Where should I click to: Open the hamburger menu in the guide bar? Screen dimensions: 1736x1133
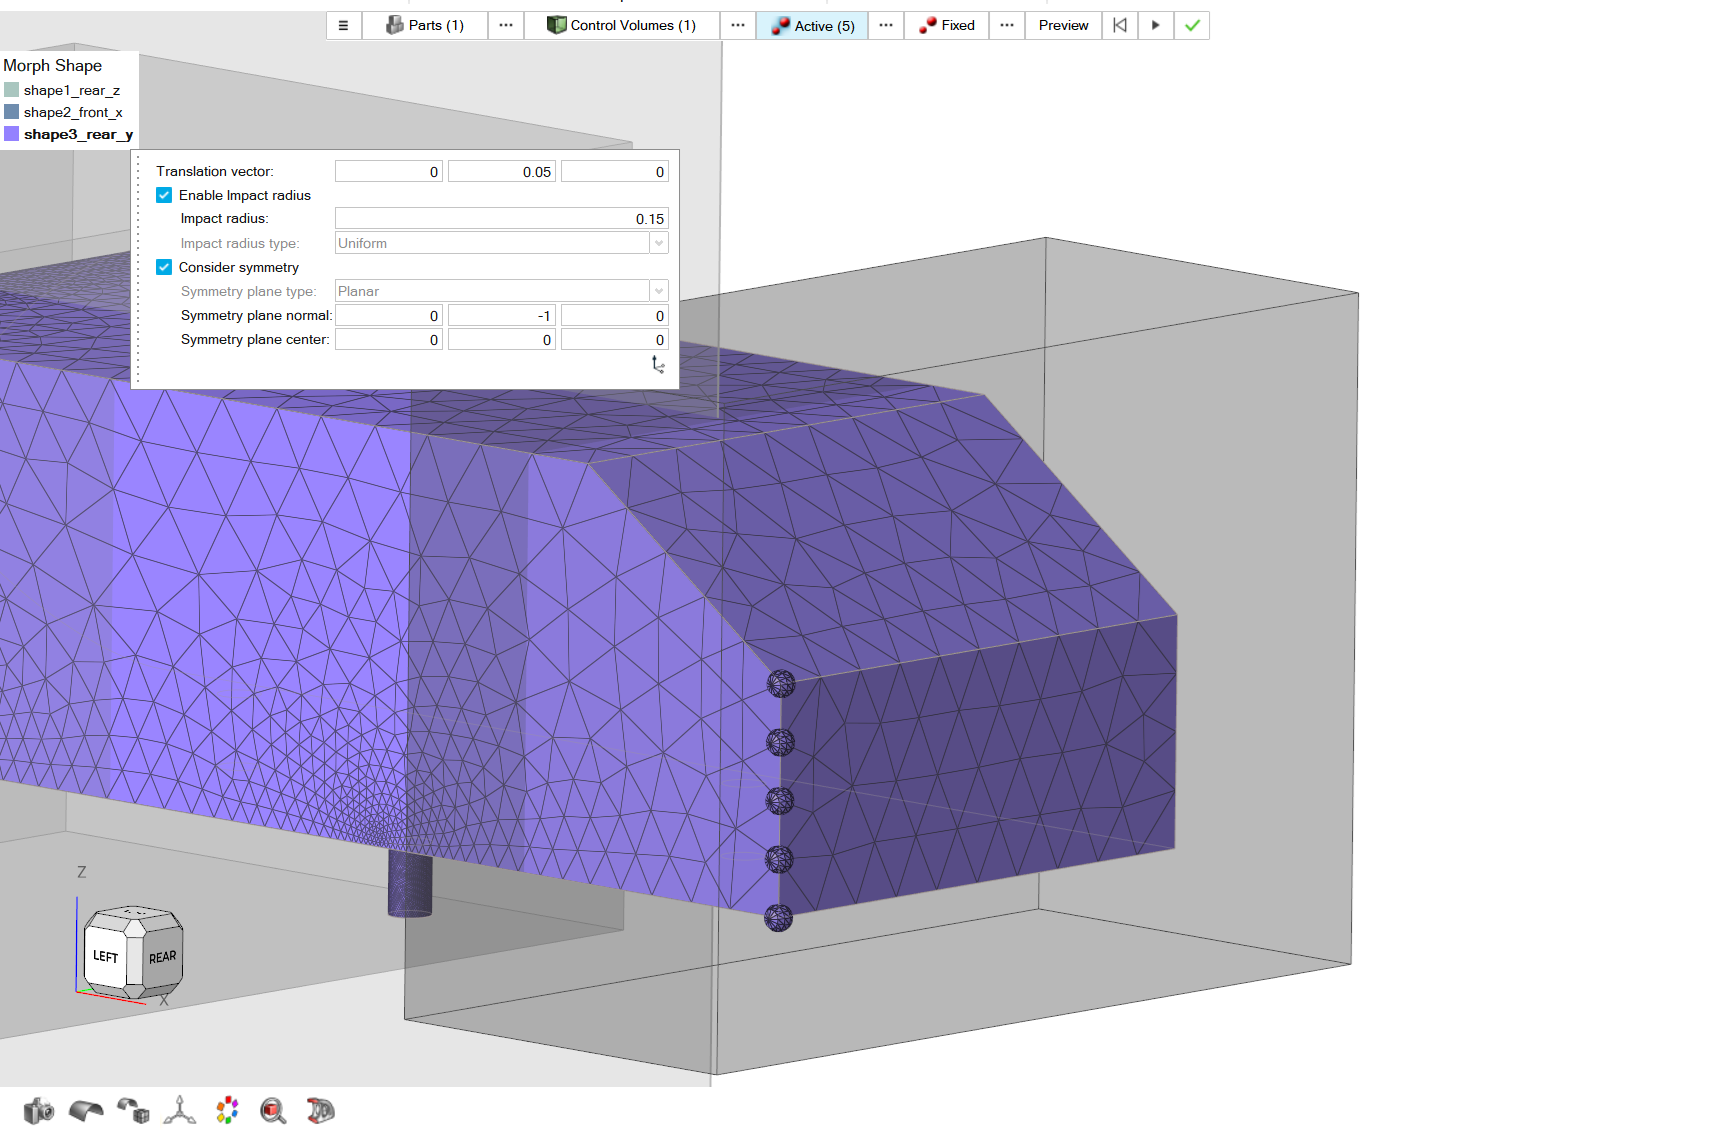pyautogui.click(x=343, y=26)
